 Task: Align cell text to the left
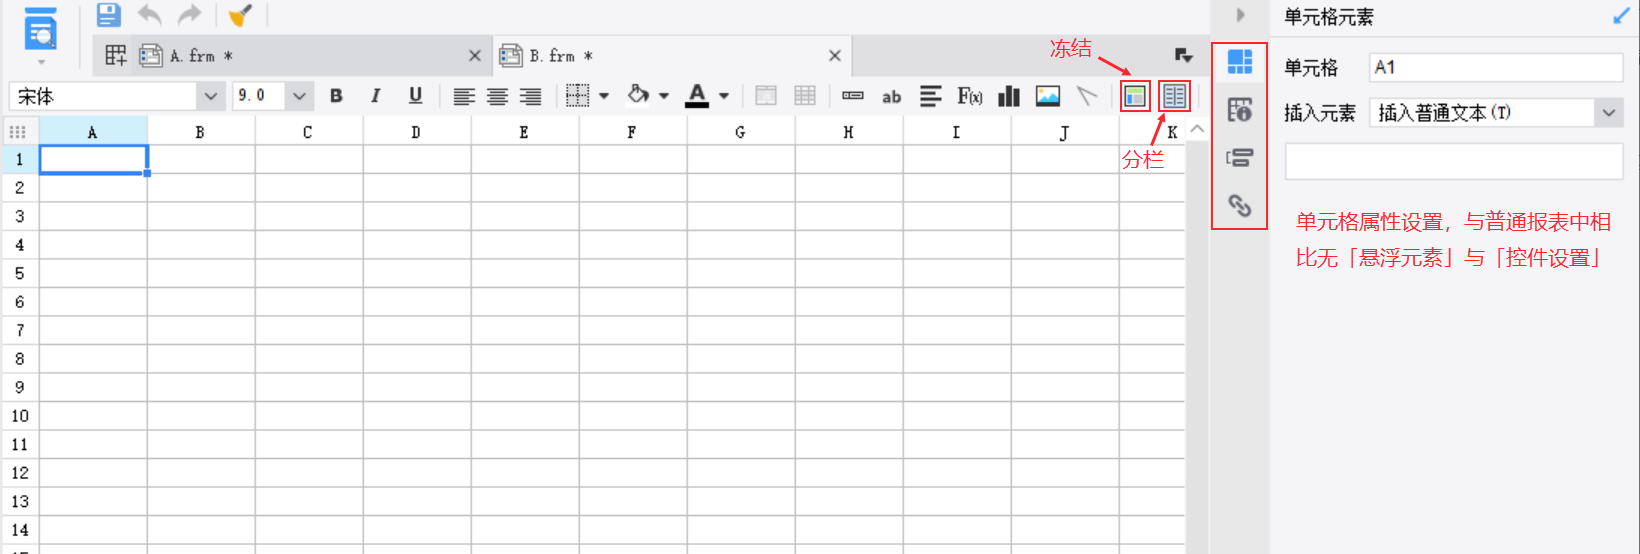[464, 96]
